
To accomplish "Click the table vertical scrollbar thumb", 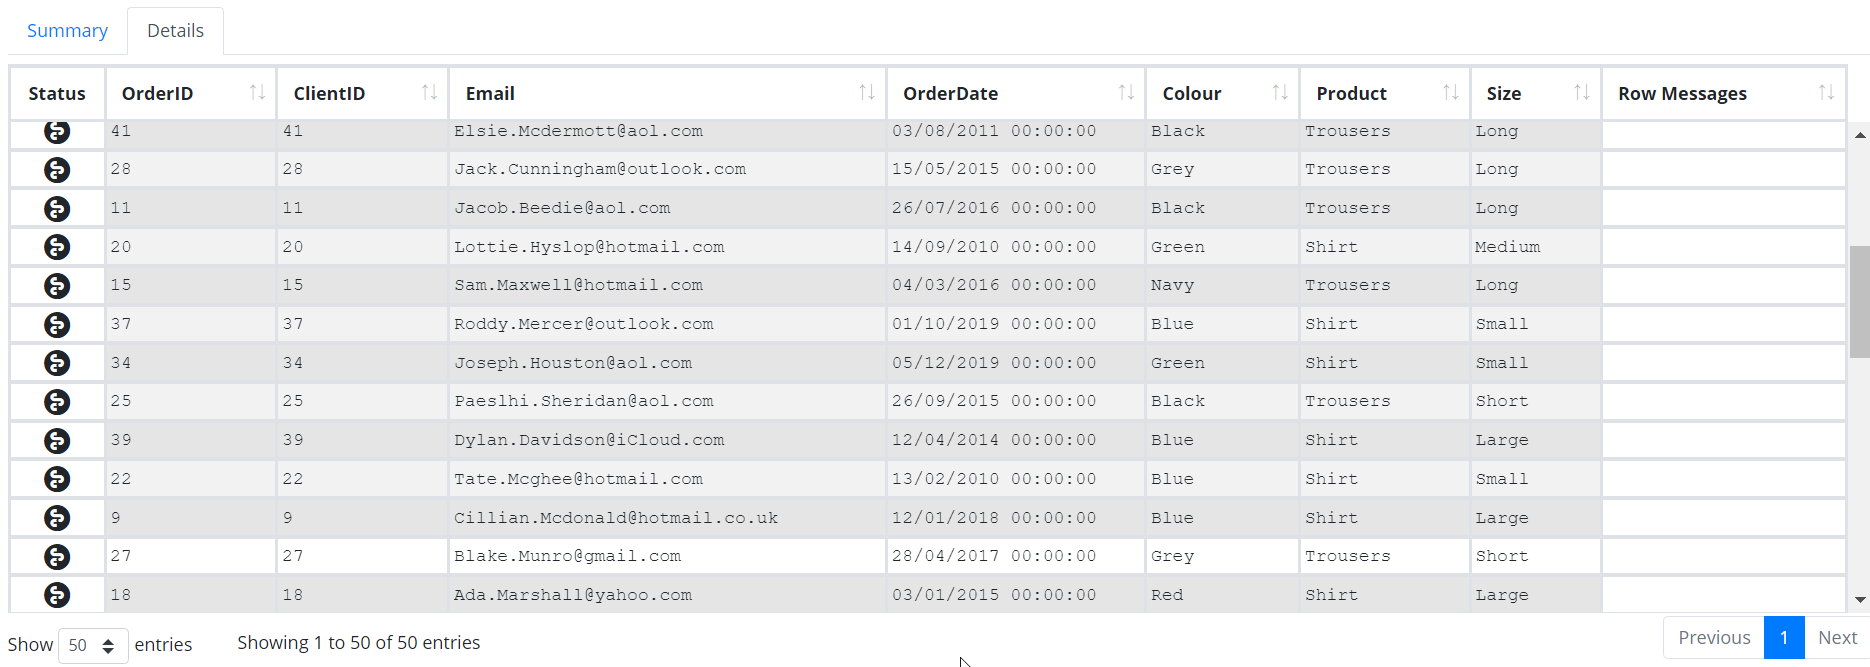I will (1860, 302).
